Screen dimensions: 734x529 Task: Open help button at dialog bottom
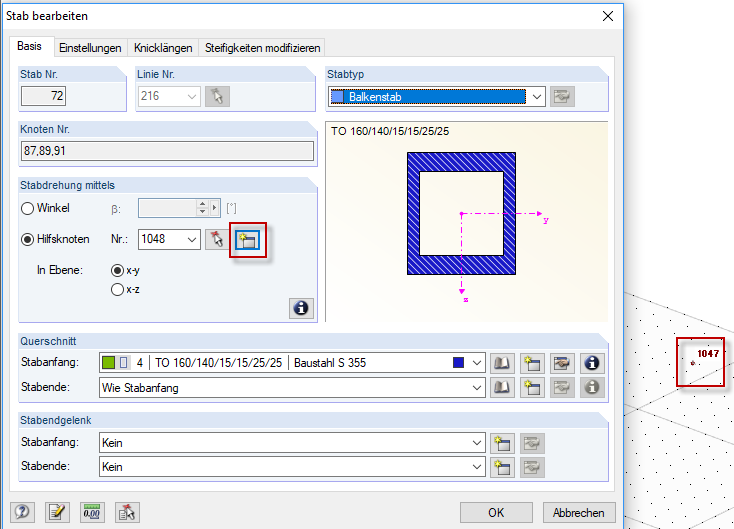[x=22, y=512]
